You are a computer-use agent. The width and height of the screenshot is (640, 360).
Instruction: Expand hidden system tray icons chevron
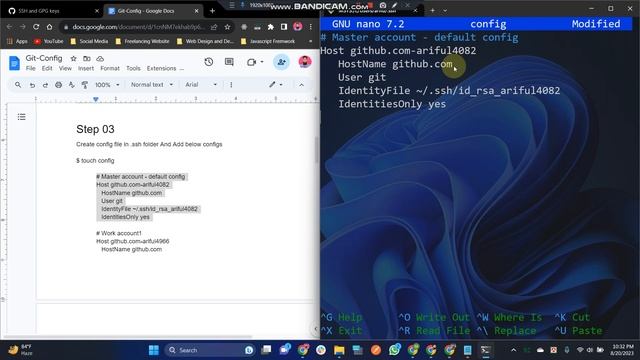[x=513, y=350]
